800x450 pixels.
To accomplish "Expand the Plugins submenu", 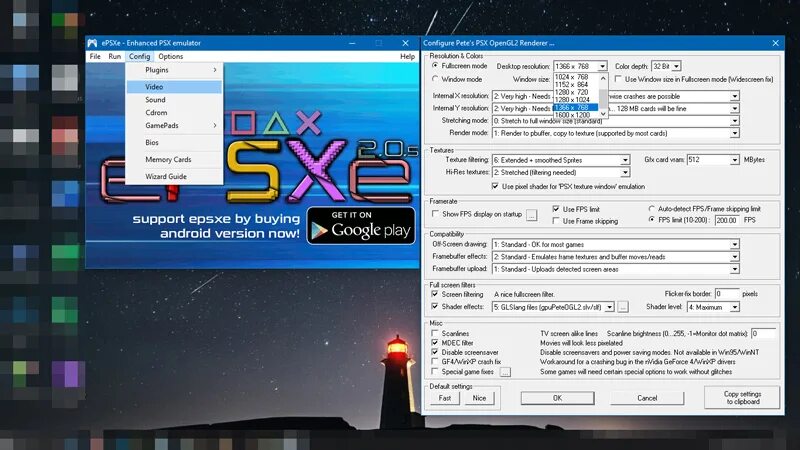I will 174,70.
